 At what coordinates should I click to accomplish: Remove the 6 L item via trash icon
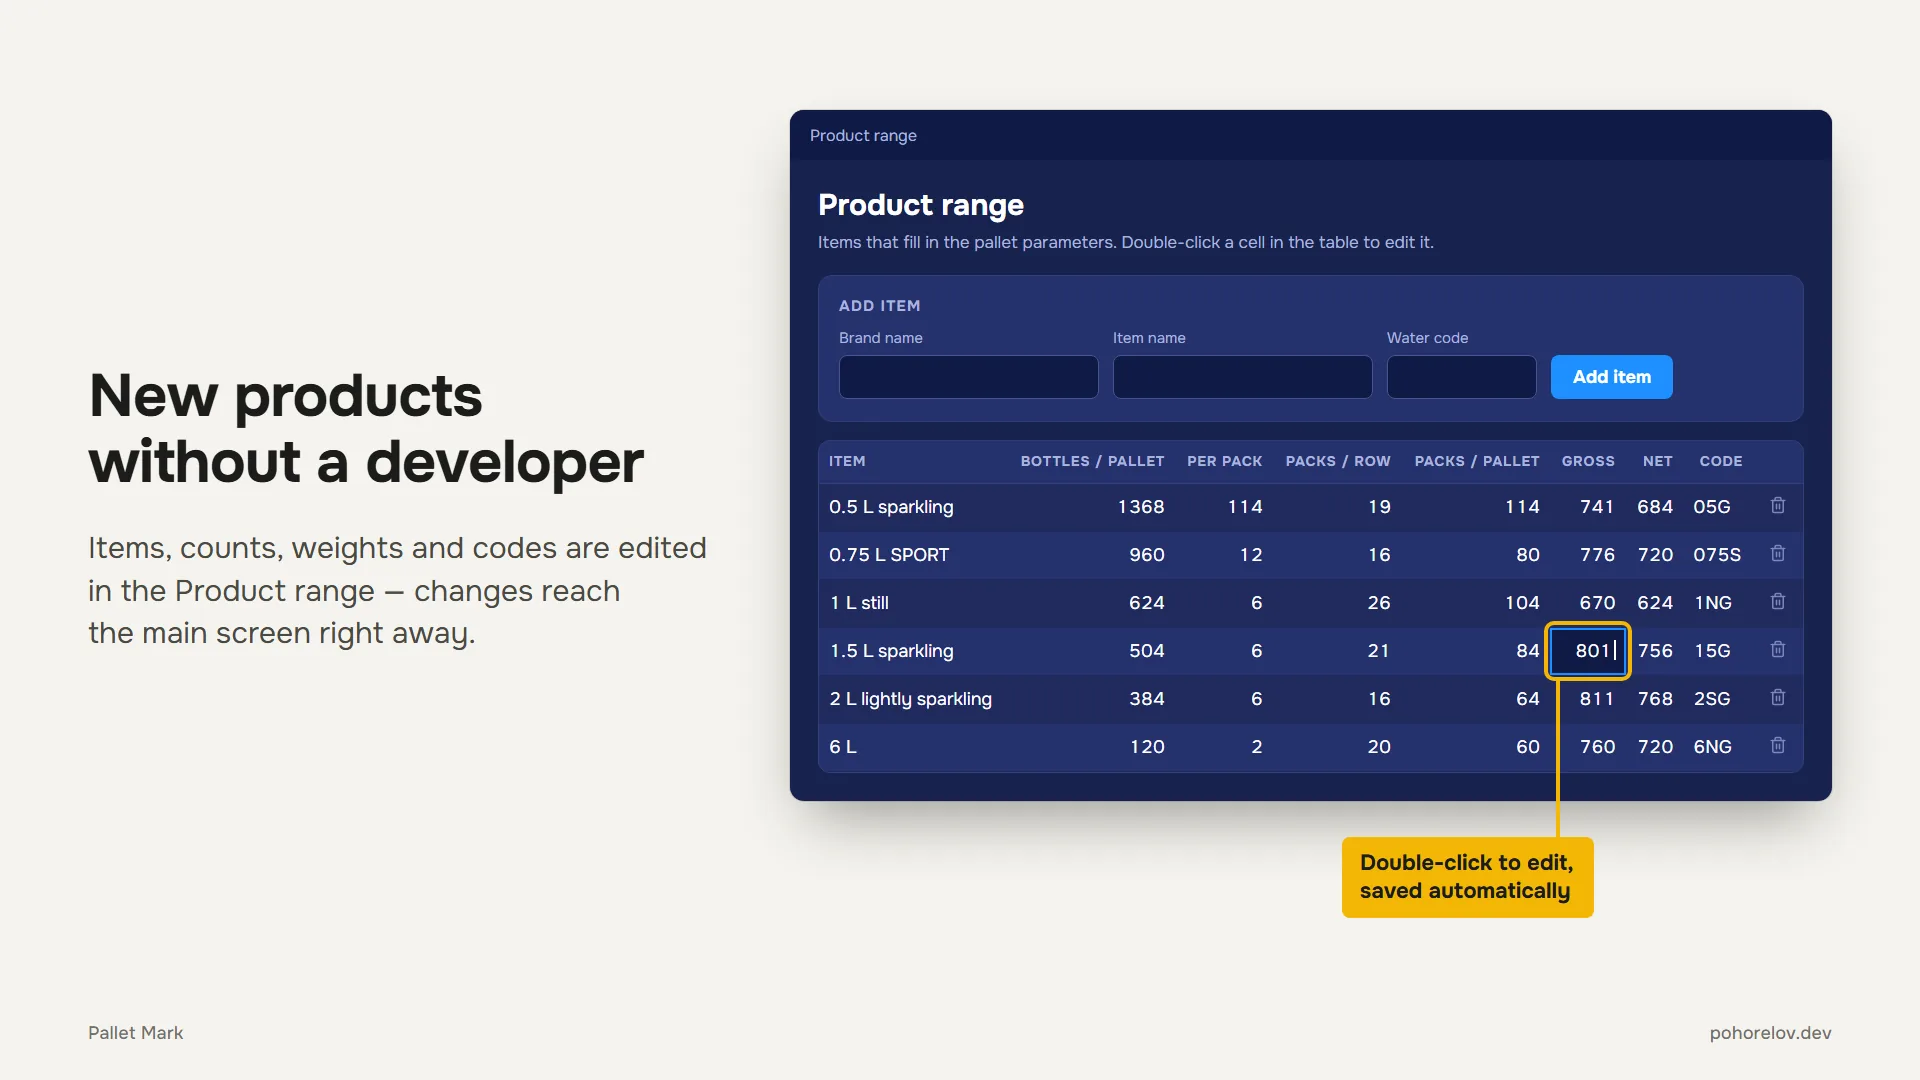(x=1778, y=746)
